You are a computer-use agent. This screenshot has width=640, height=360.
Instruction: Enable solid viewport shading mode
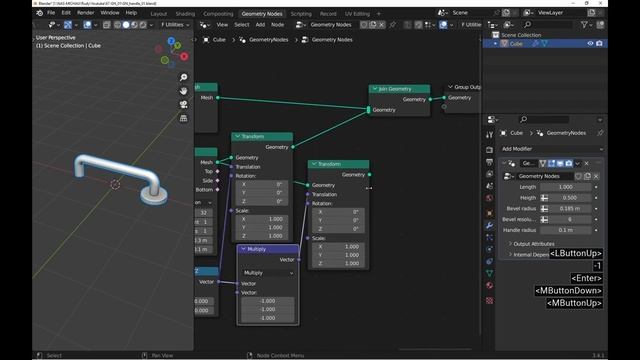(126, 25)
